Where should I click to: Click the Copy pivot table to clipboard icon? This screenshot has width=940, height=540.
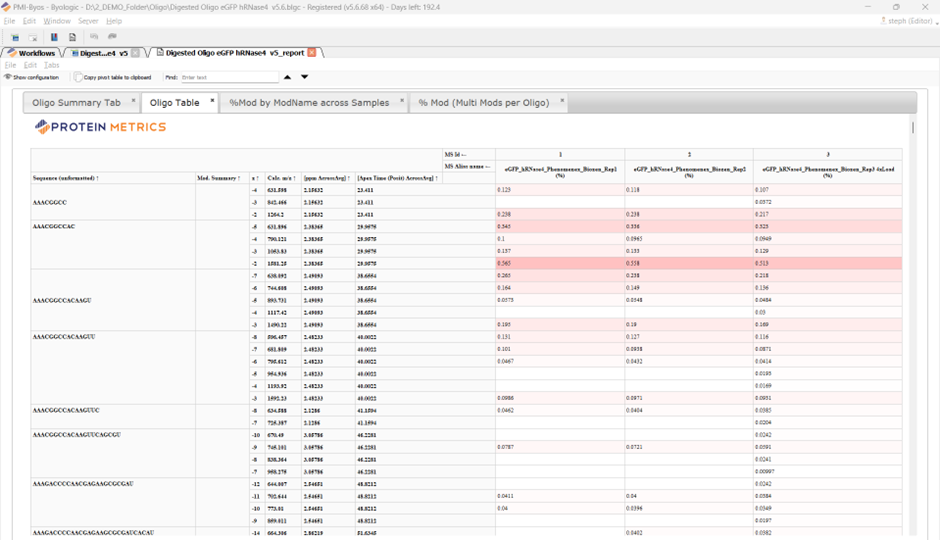coord(79,77)
